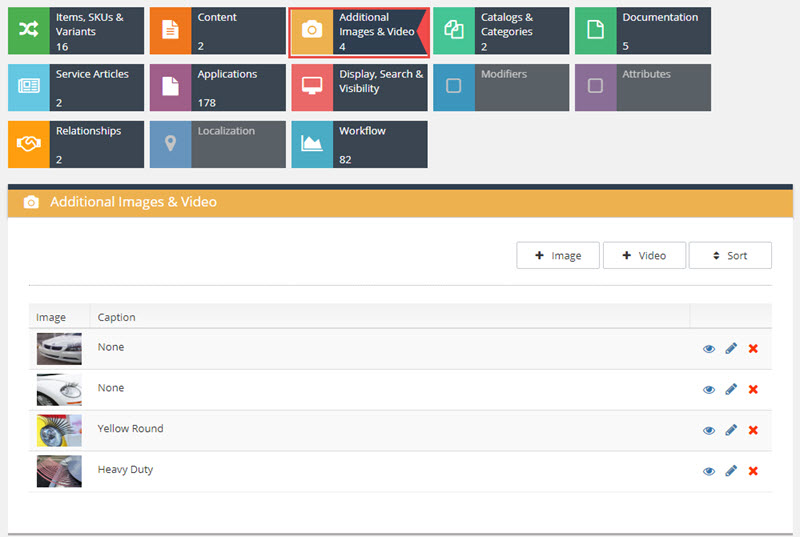Open the Service Articles tile
The image size is (800, 537).
(x=76, y=87)
